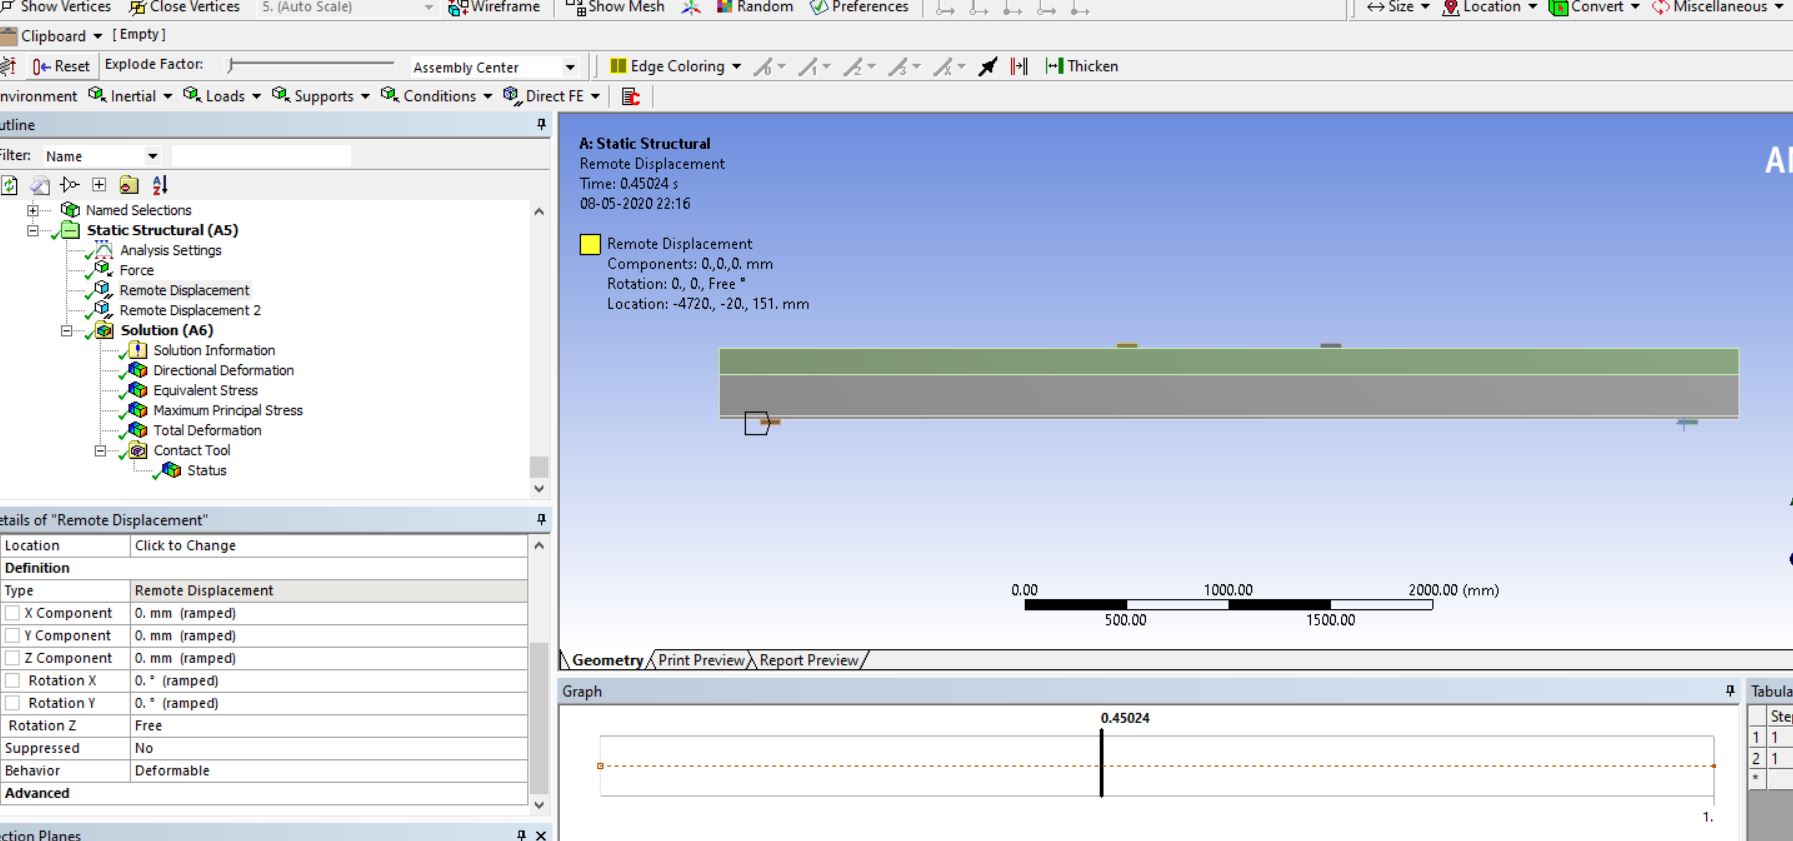Click the Show Vertices toolbar button
Viewport: 1793px width, 841px height.
tap(56, 7)
